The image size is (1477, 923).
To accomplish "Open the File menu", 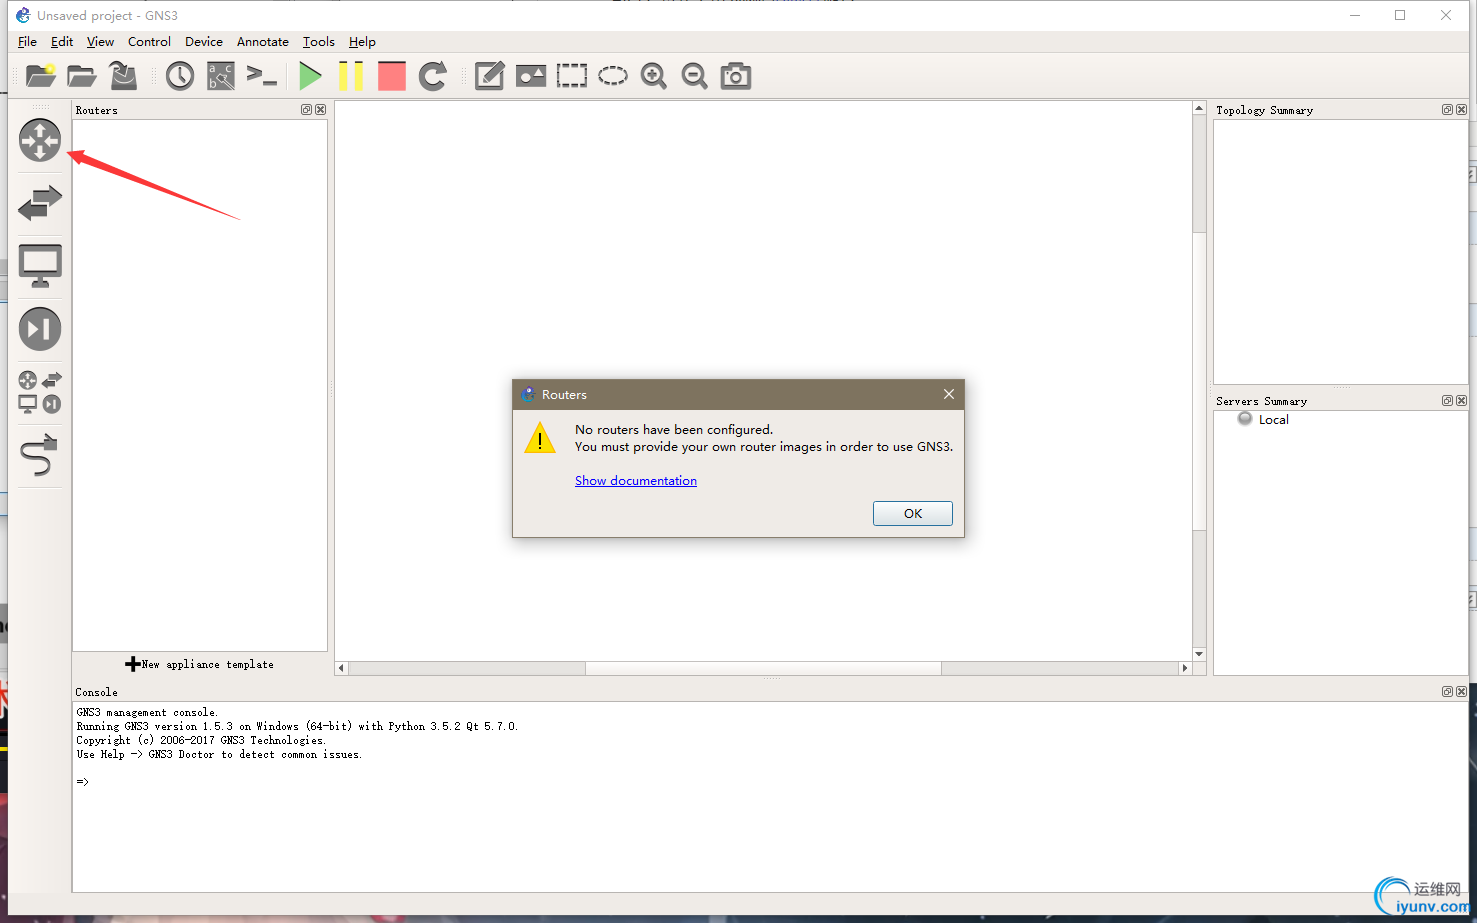I will [x=27, y=42].
